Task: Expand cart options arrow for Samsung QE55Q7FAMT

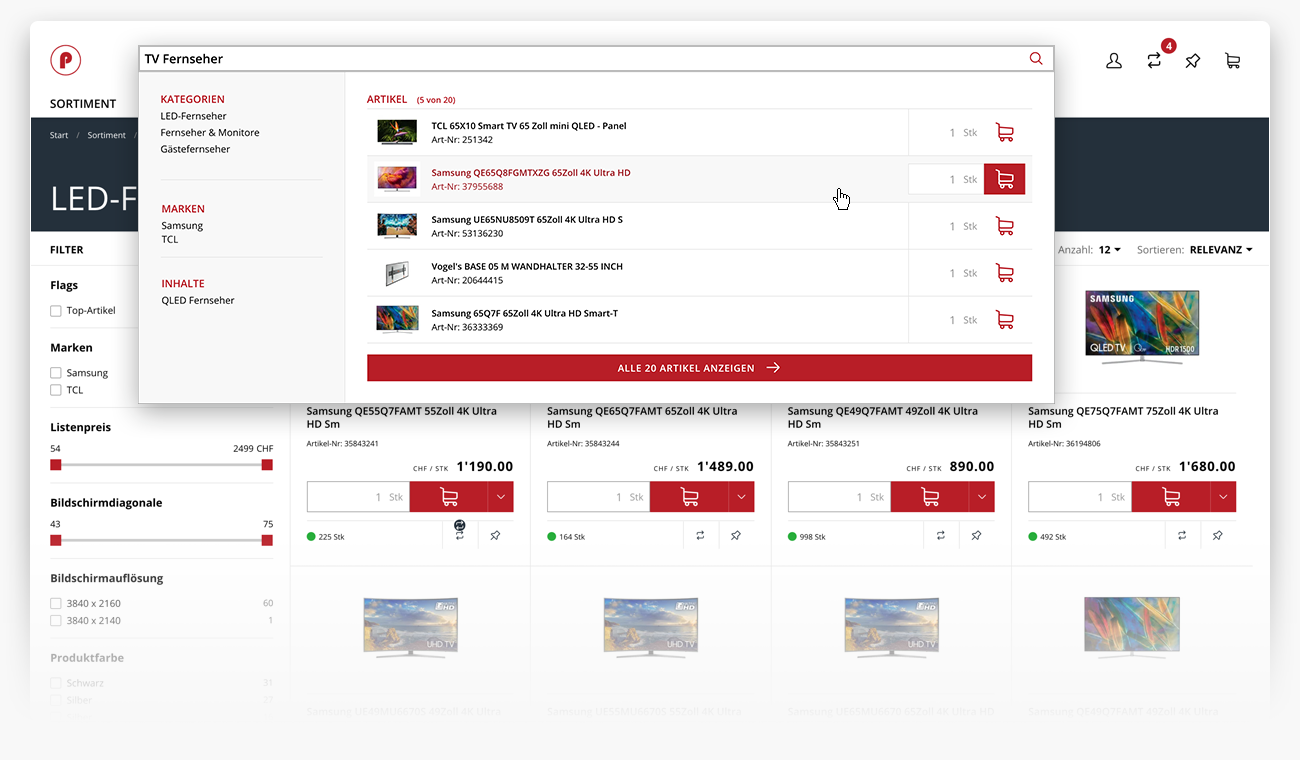Action: (x=501, y=497)
